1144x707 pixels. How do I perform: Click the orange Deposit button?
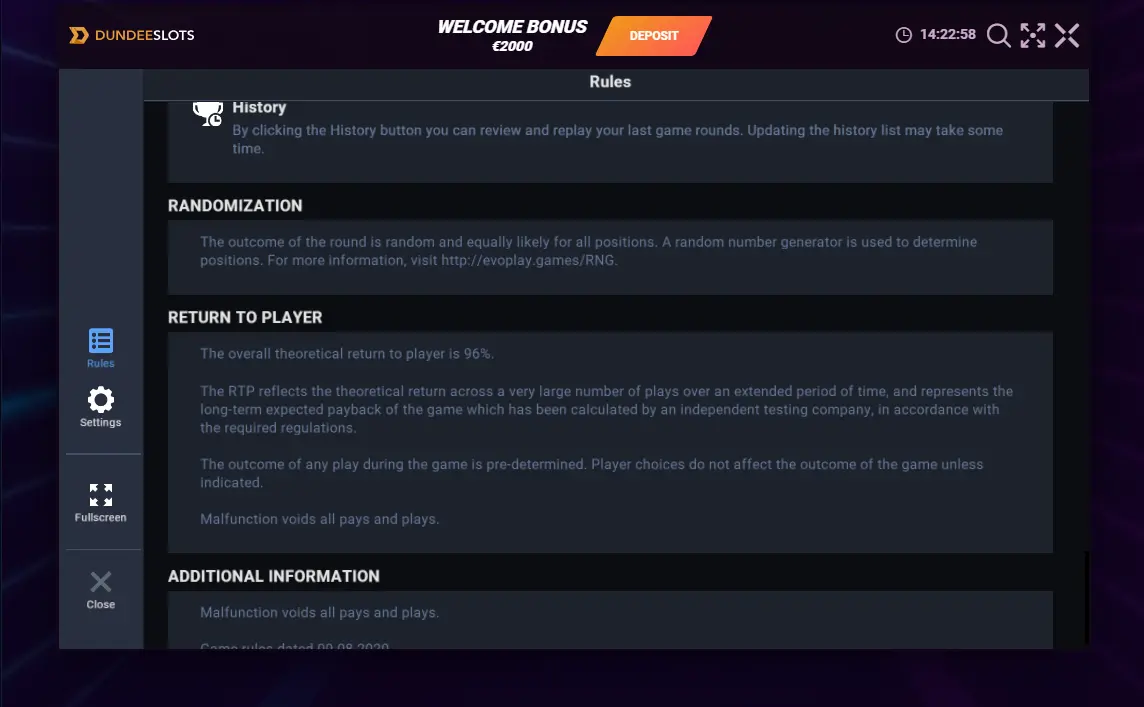click(x=654, y=36)
